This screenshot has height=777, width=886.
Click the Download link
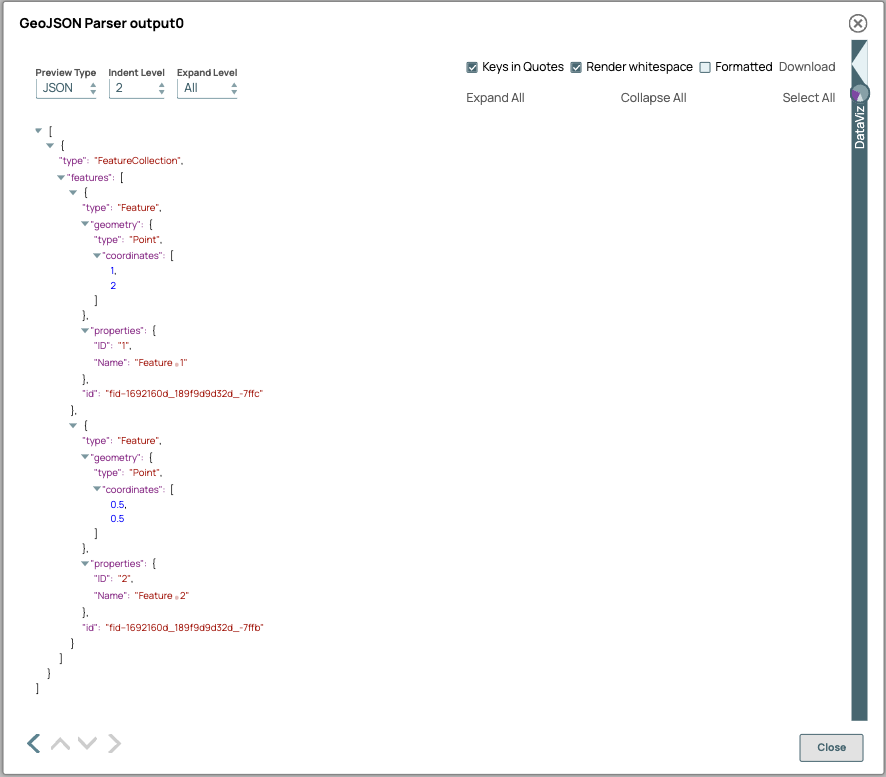point(808,67)
